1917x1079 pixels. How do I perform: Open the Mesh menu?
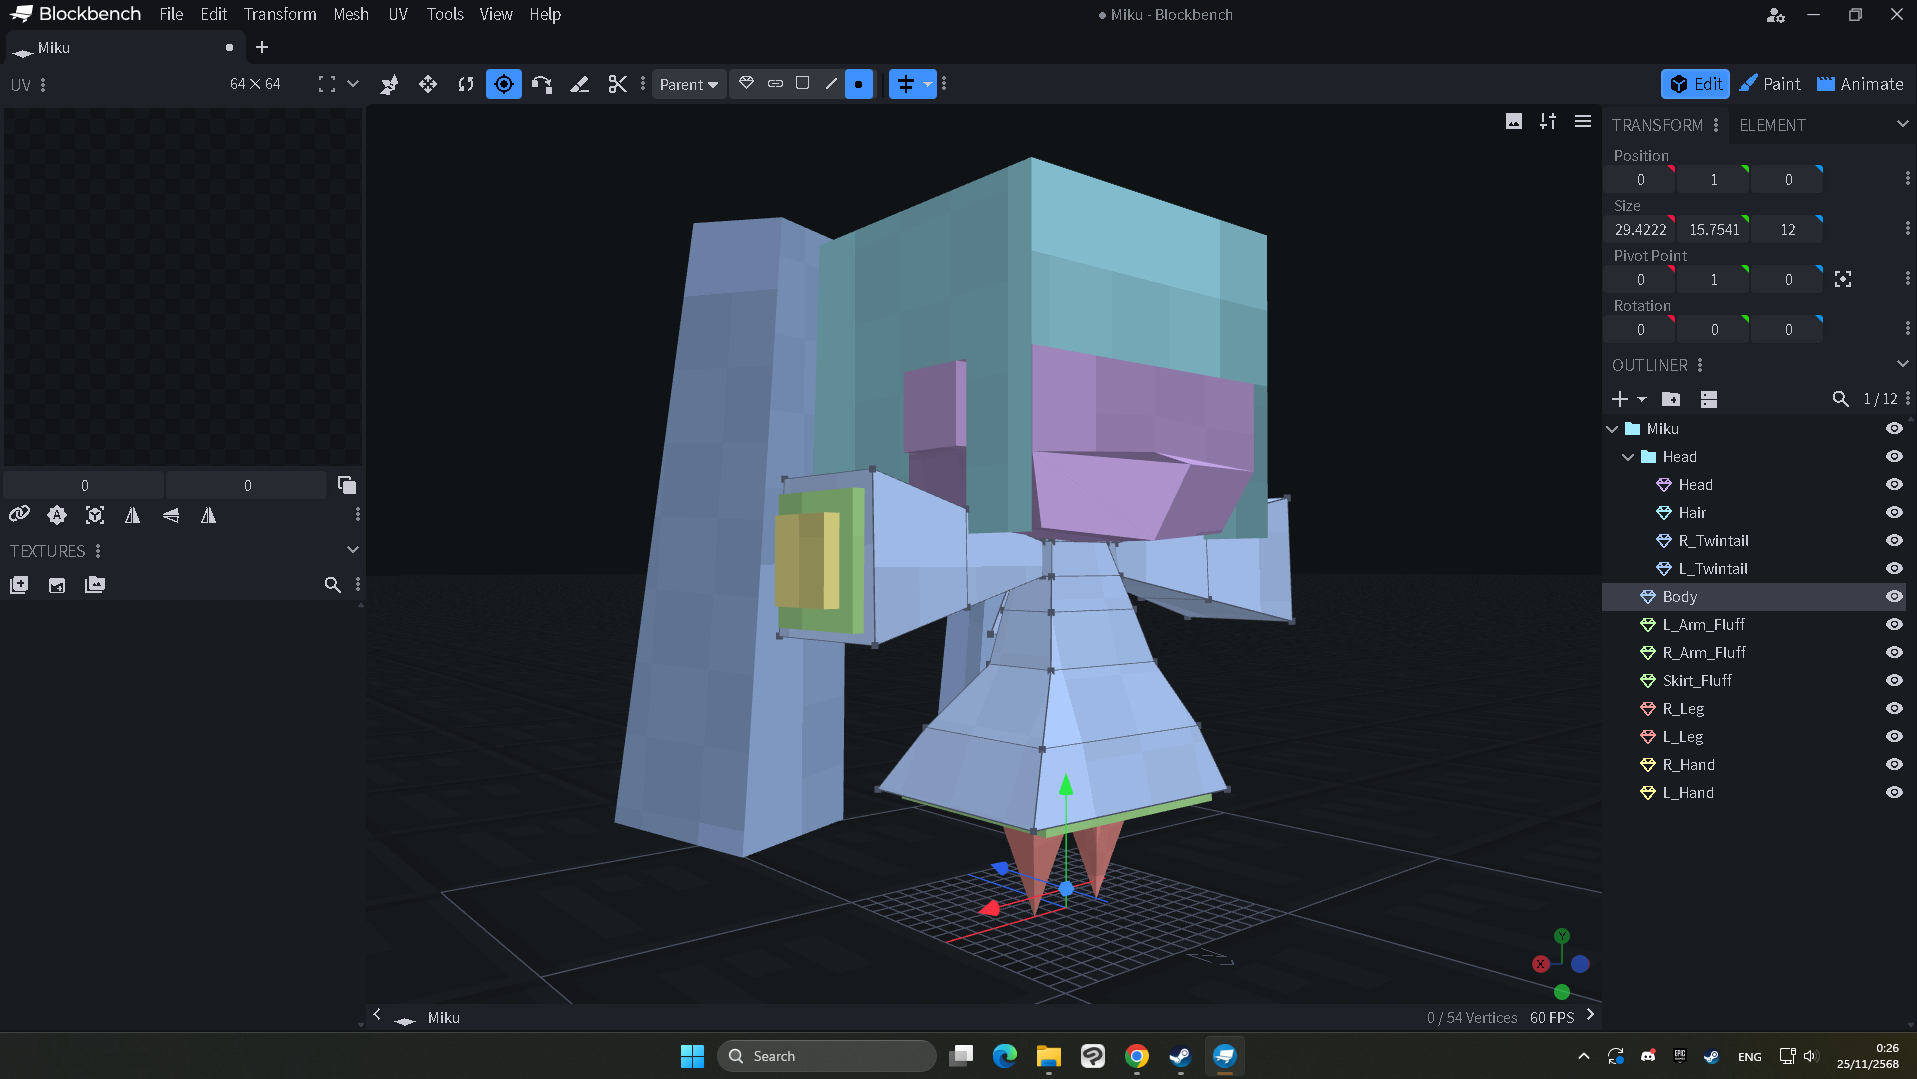pyautogui.click(x=350, y=14)
